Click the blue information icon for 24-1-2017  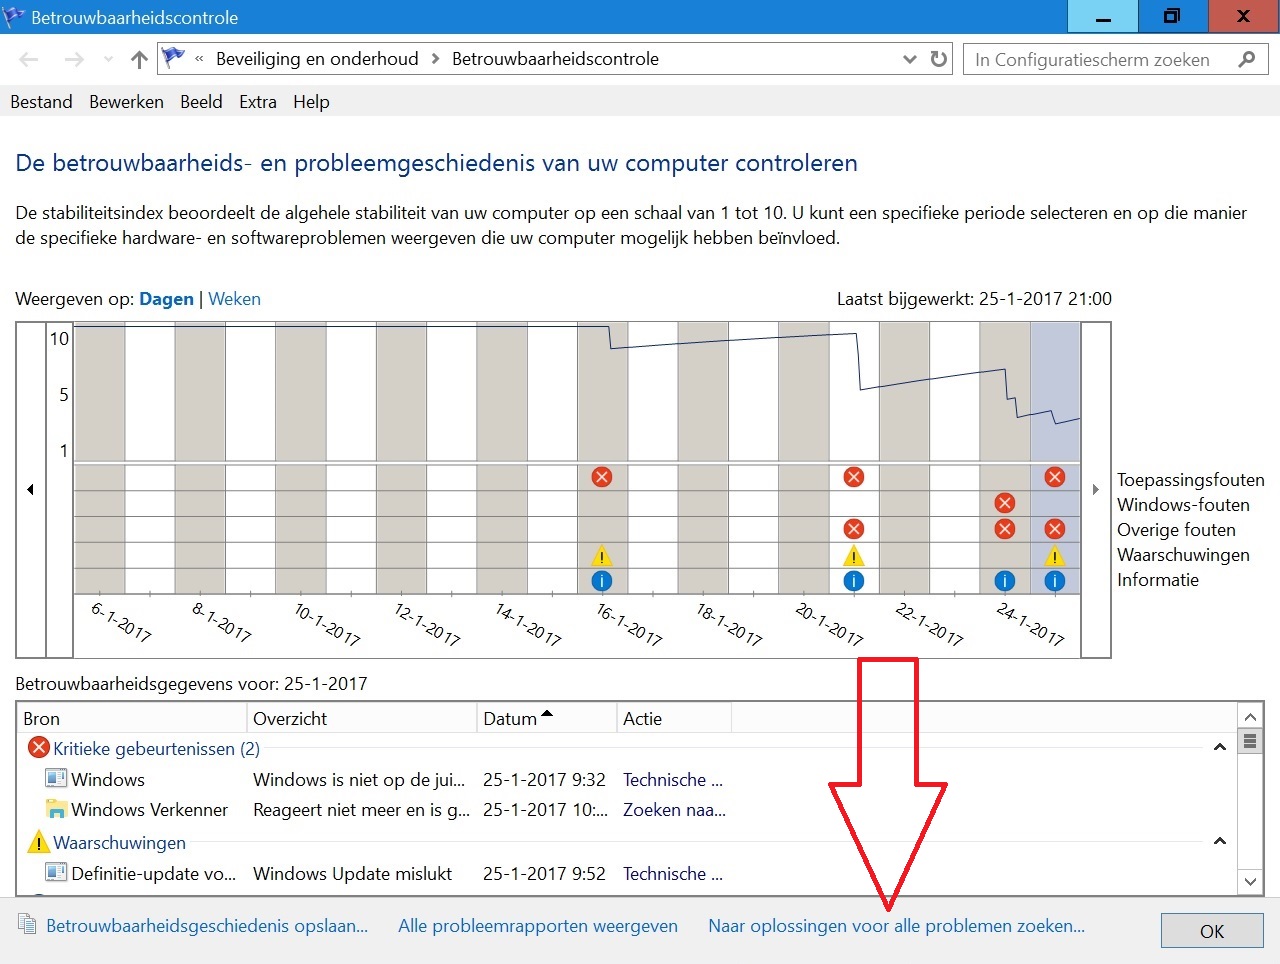point(1005,580)
